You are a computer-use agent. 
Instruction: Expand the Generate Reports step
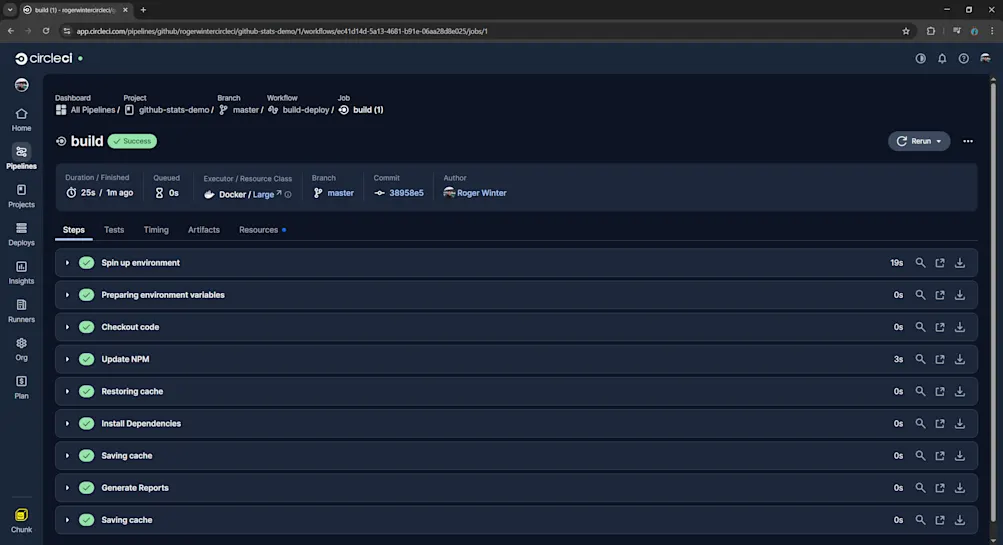67,487
